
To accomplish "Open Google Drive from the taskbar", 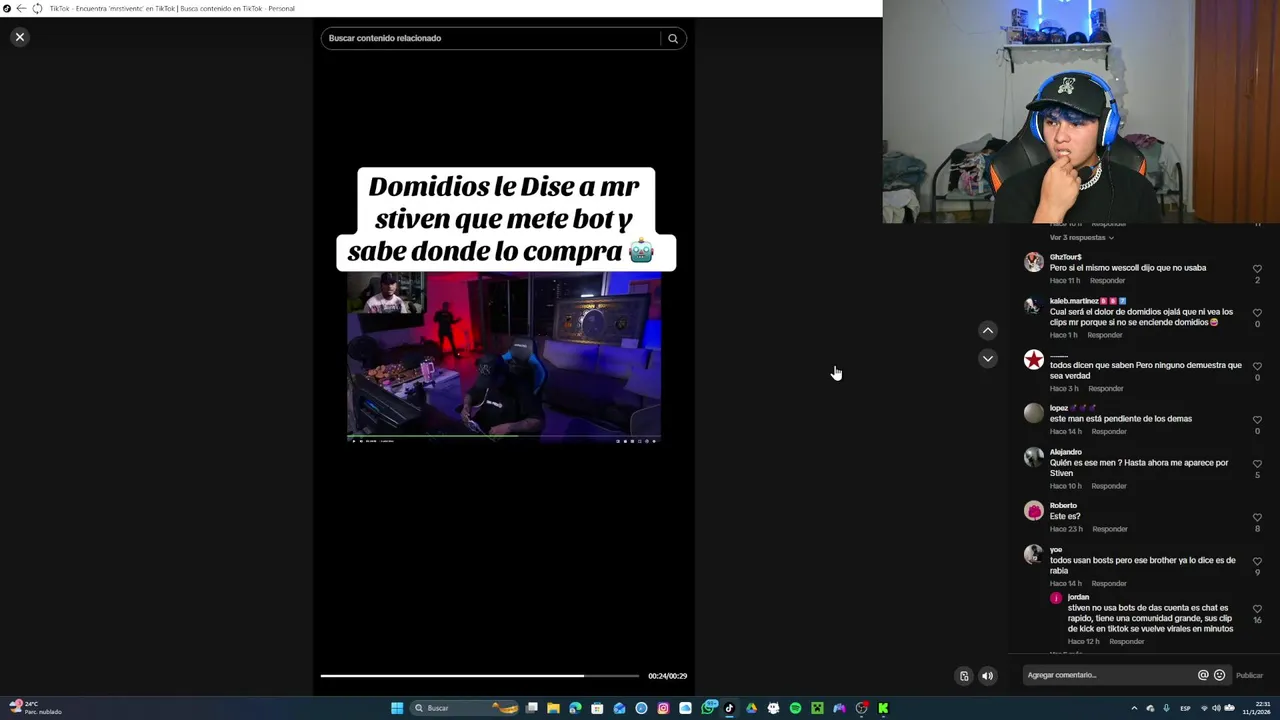I will coord(751,708).
